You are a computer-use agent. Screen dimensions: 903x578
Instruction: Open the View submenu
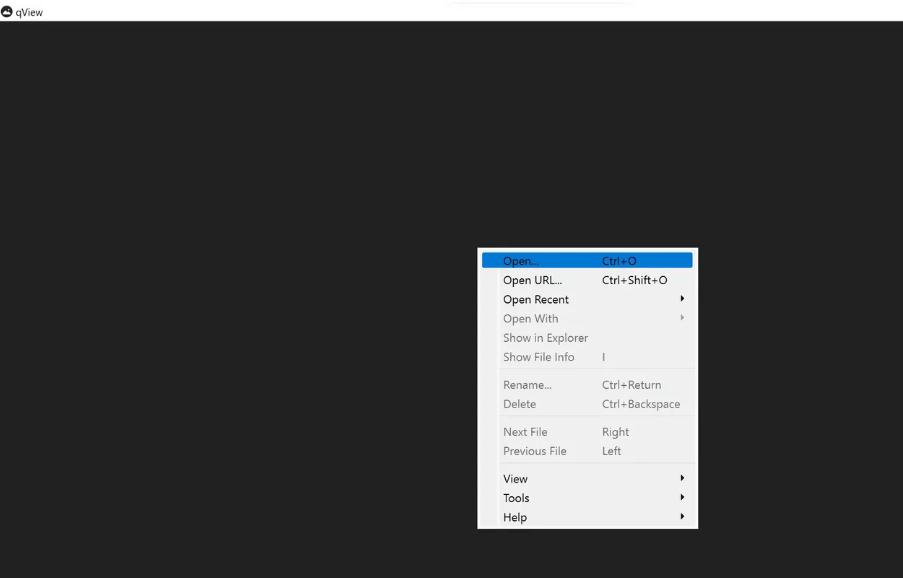587,479
